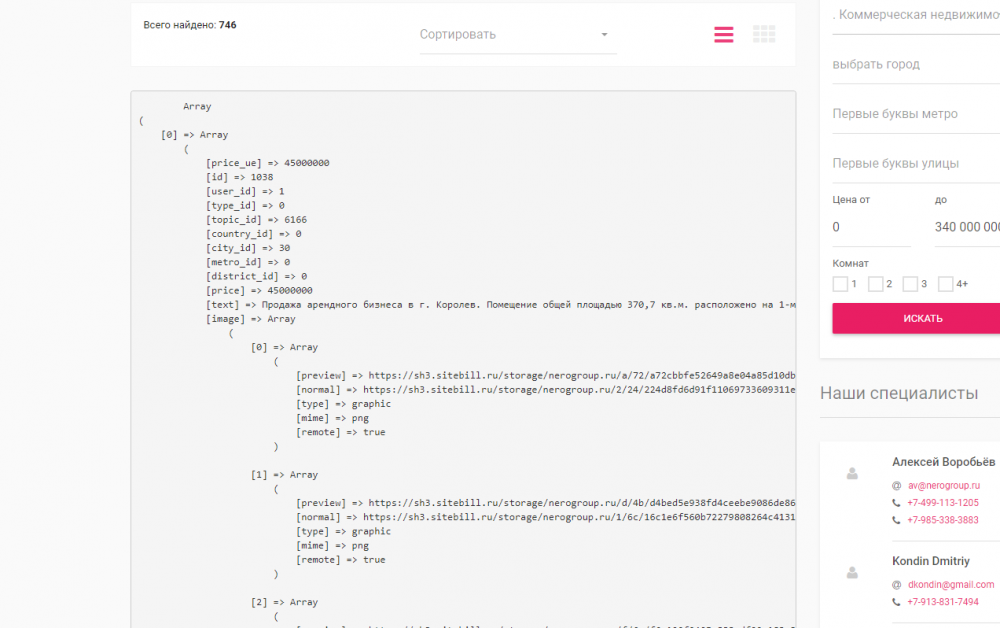Open email link av@nerogroup.ru
1000x628 pixels.
(x=944, y=485)
